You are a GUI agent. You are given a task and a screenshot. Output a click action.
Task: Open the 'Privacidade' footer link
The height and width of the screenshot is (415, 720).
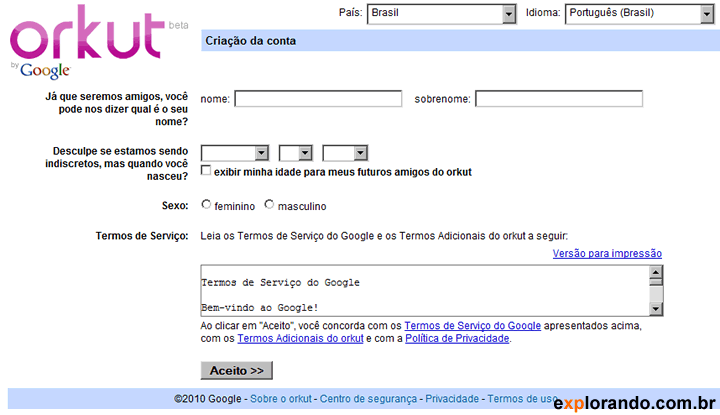point(452,399)
